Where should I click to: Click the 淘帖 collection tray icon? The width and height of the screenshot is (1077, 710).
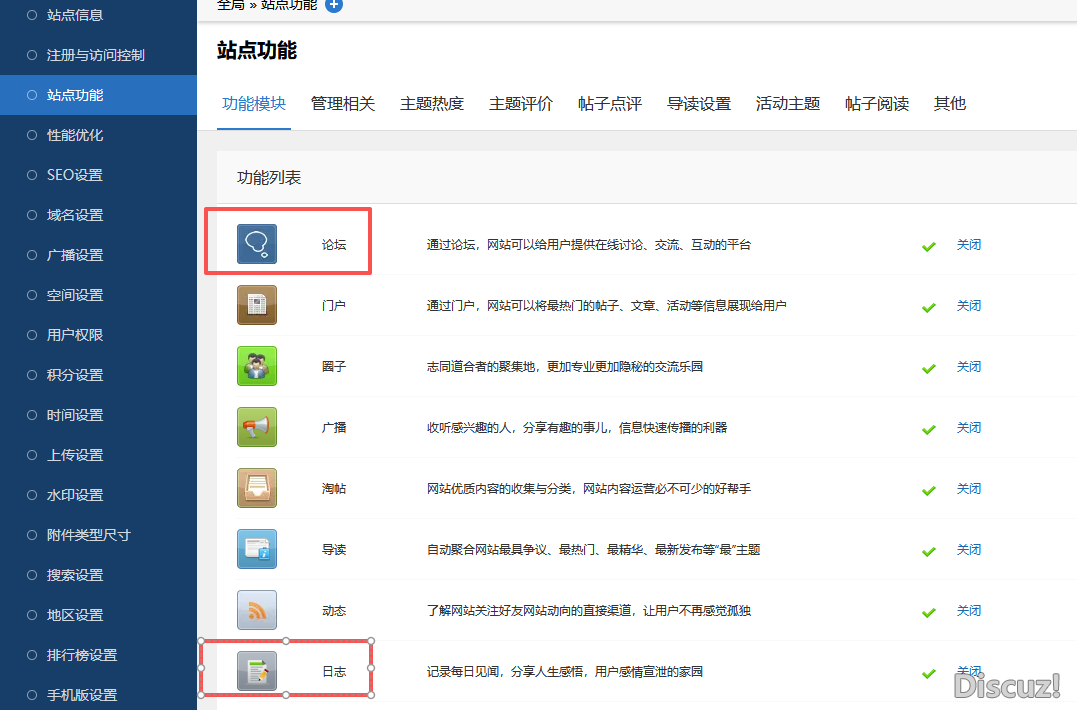point(257,488)
